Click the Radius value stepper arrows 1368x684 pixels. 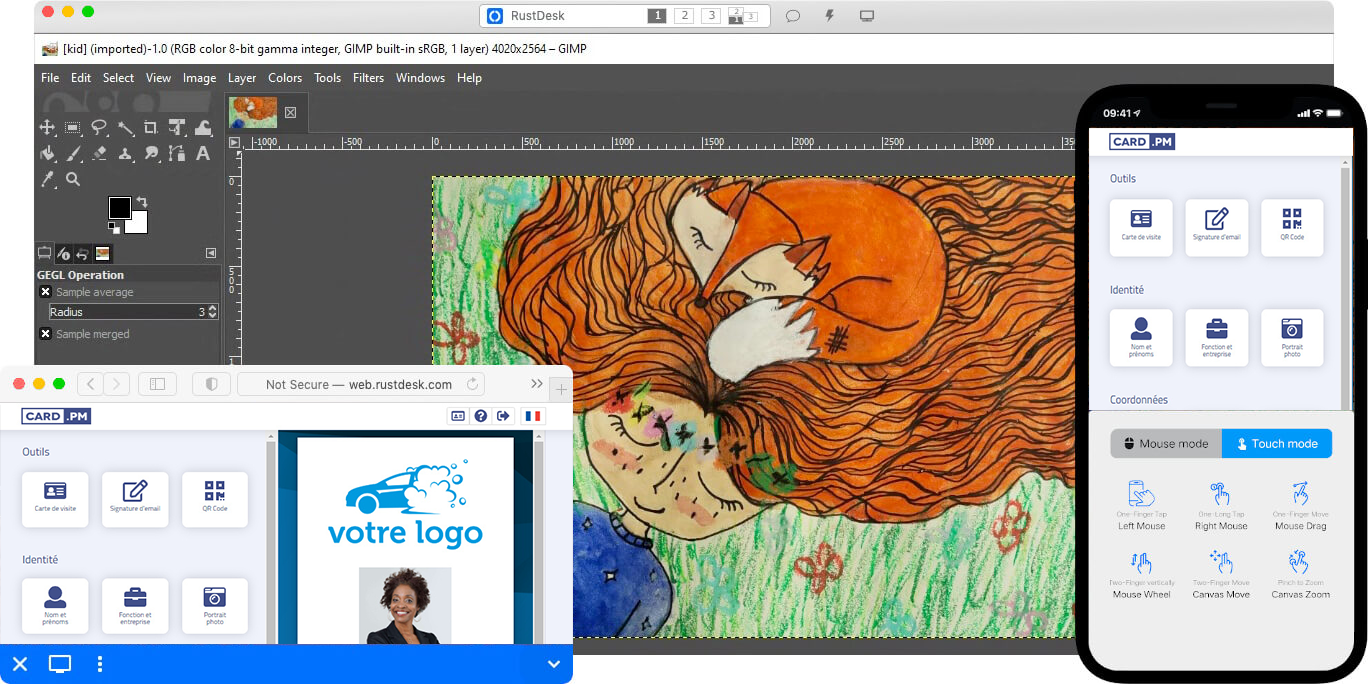[x=212, y=312]
